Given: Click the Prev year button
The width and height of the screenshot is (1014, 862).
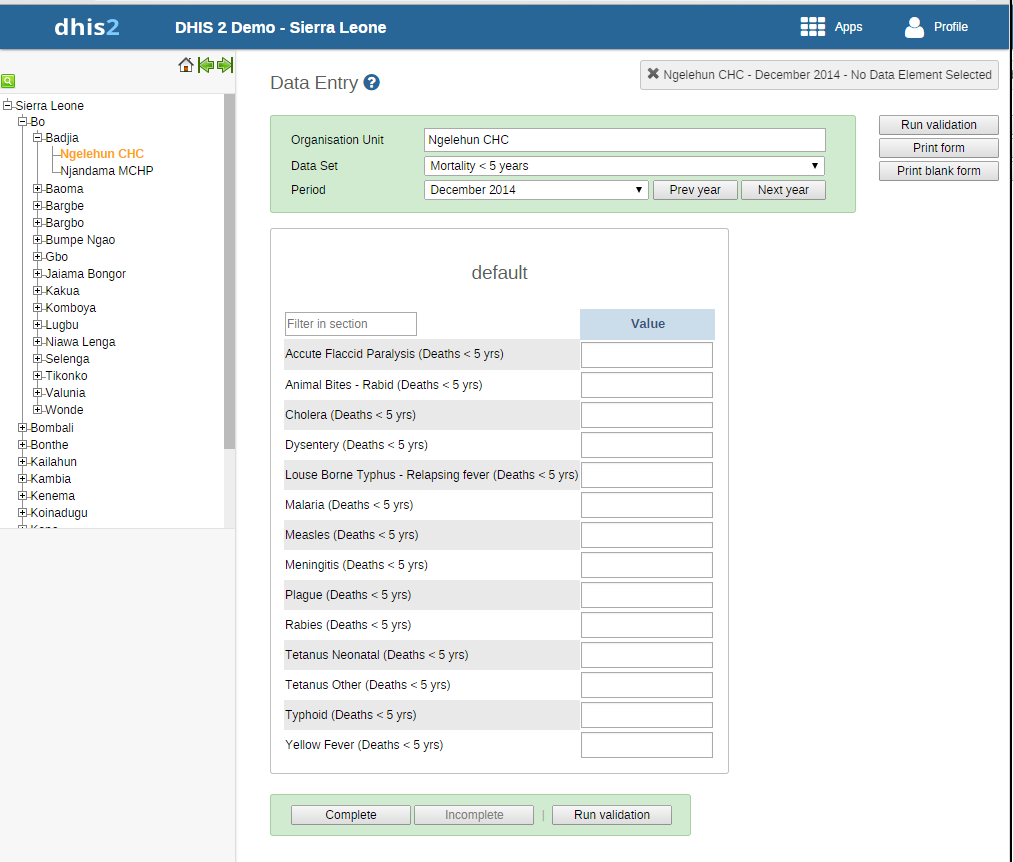Looking at the screenshot, I should coord(695,190).
